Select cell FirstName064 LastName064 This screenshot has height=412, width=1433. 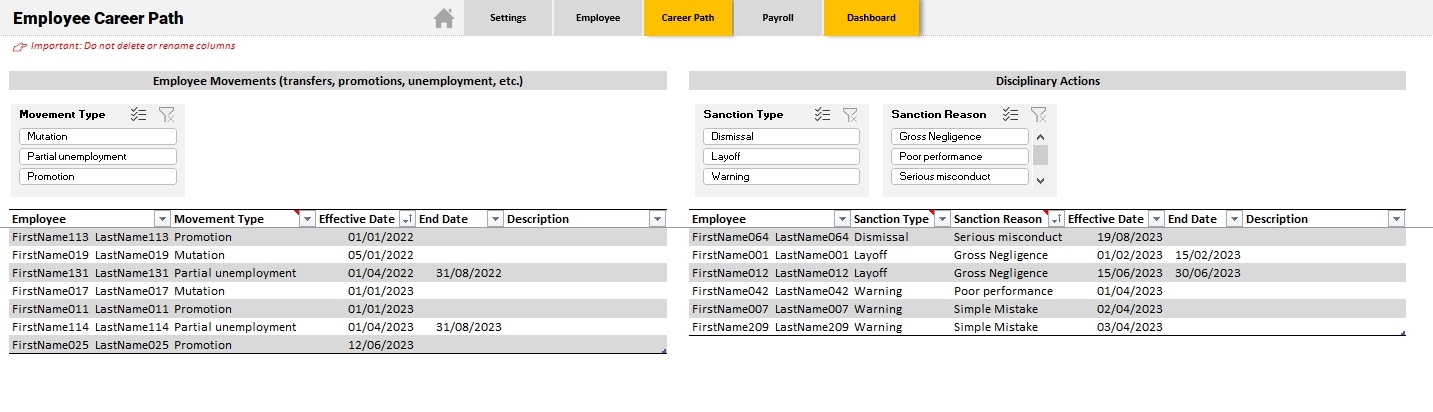(x=770, y=237)
